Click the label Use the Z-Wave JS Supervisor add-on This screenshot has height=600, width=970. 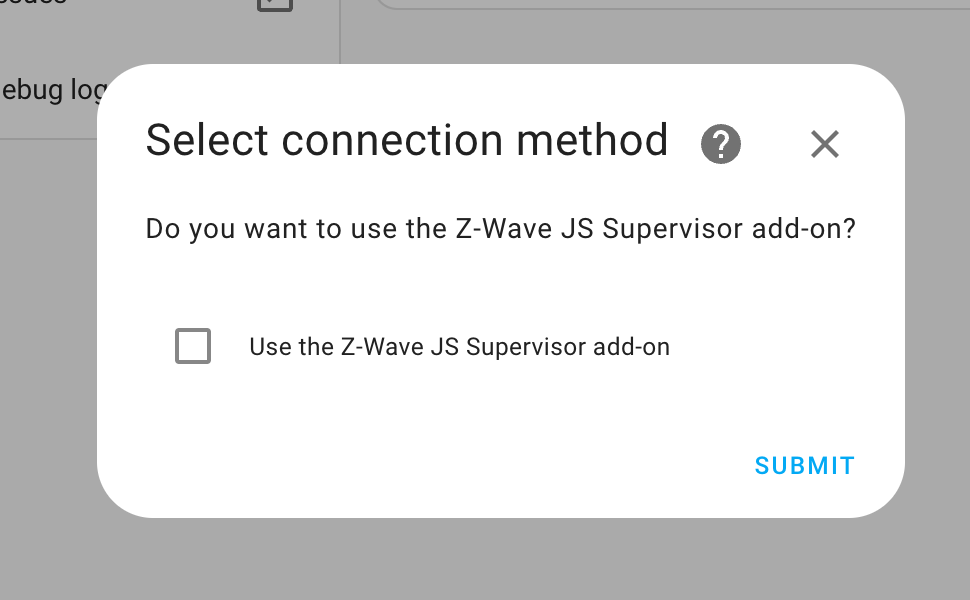[460, 346]
